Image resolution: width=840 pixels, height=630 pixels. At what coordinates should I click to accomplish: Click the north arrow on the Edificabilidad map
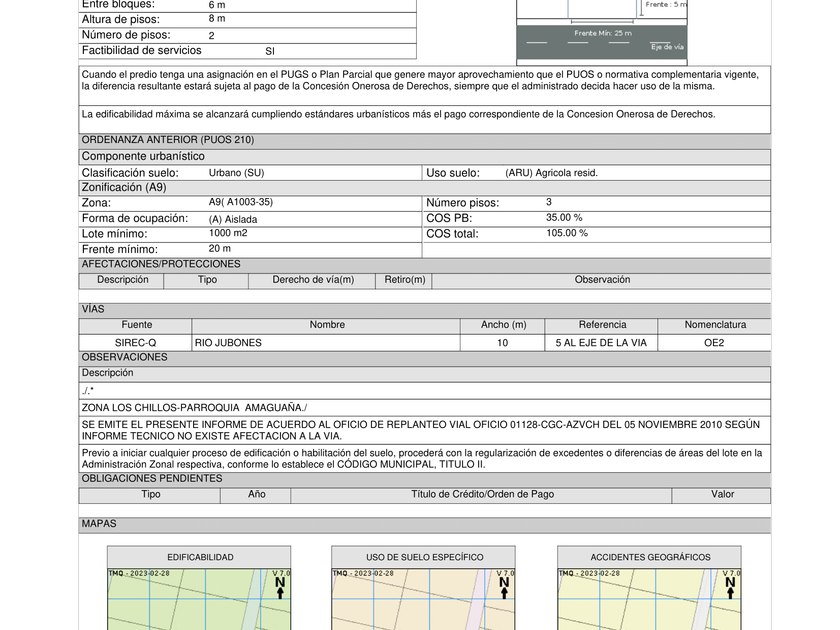[280, 587]
